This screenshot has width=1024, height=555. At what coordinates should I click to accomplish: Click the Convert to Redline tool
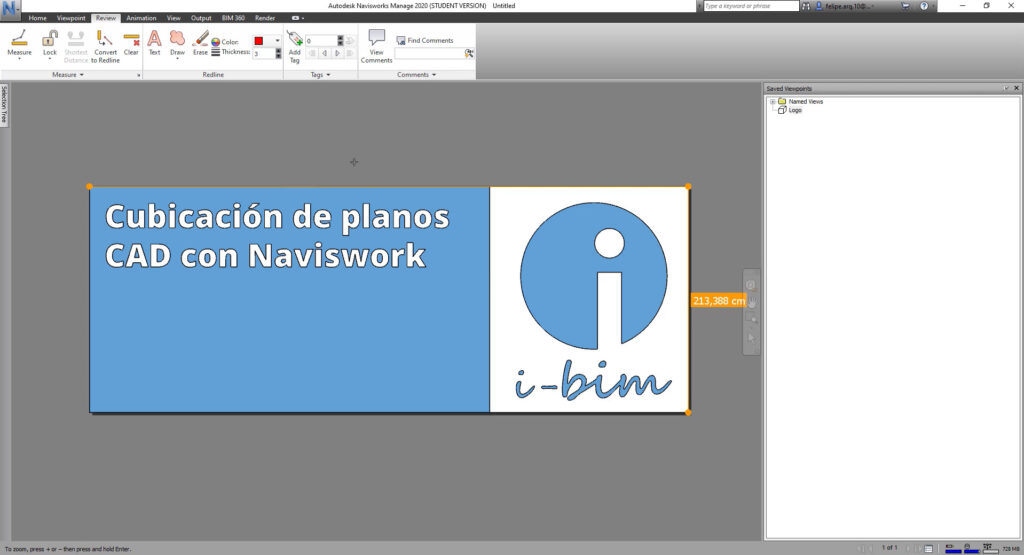(x=105, y=46)
